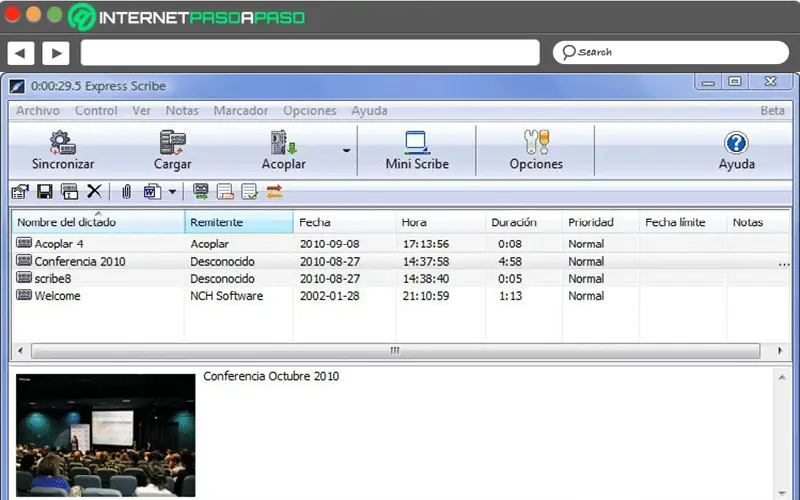
Task: Click notes pane scroll up arrow
Action: [x=782, y=377]
